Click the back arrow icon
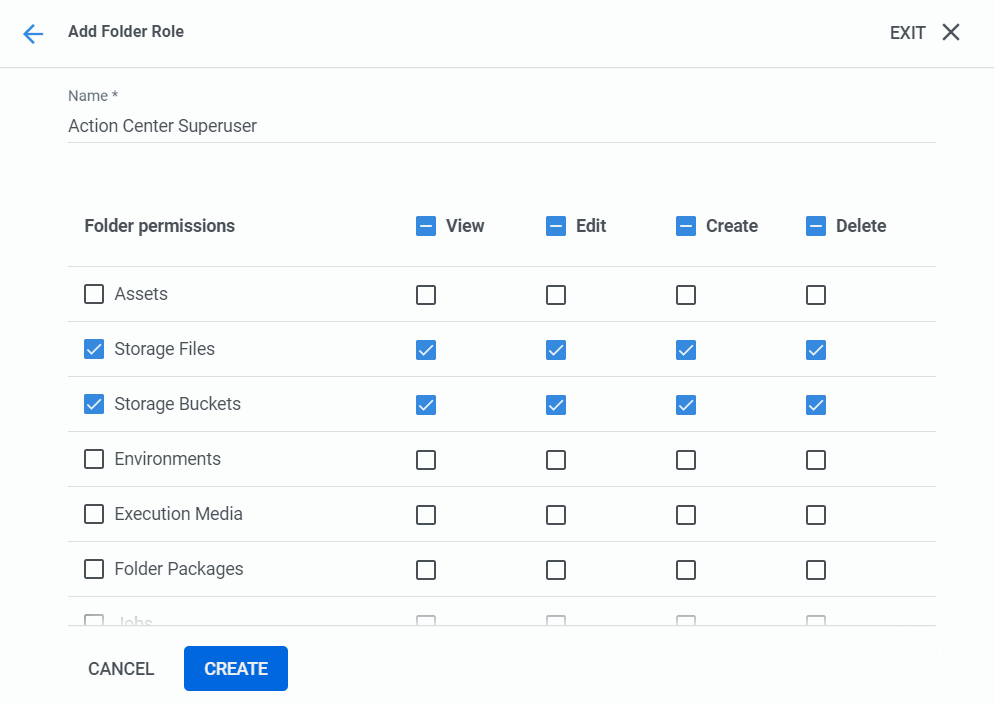Viewport: 994px width, 703px height. point(33,34)
